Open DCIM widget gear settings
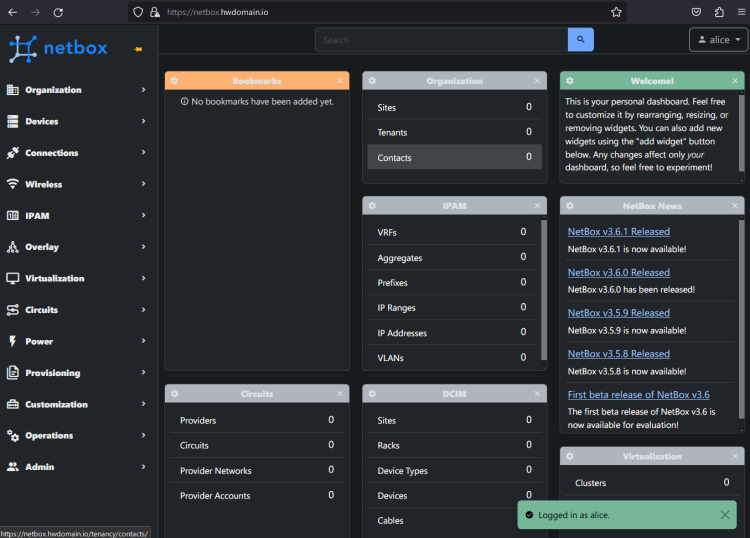Viewport: 750px width, 538px height. click(x=372, y=394)
